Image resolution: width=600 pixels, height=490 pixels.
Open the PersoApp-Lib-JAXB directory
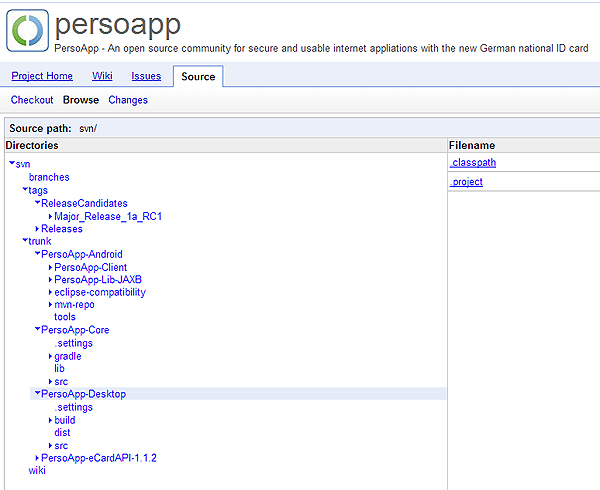(98, 280)
